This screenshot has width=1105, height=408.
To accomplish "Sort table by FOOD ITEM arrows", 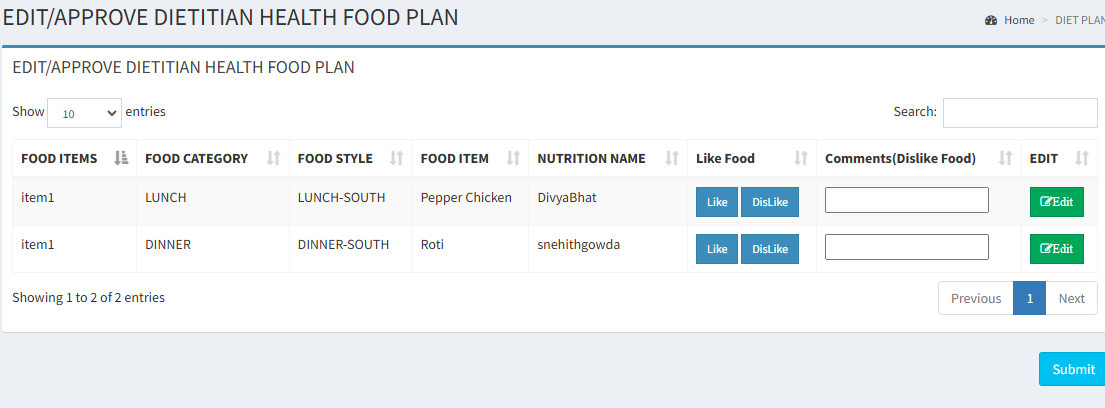I will click(x=513, y=159).
